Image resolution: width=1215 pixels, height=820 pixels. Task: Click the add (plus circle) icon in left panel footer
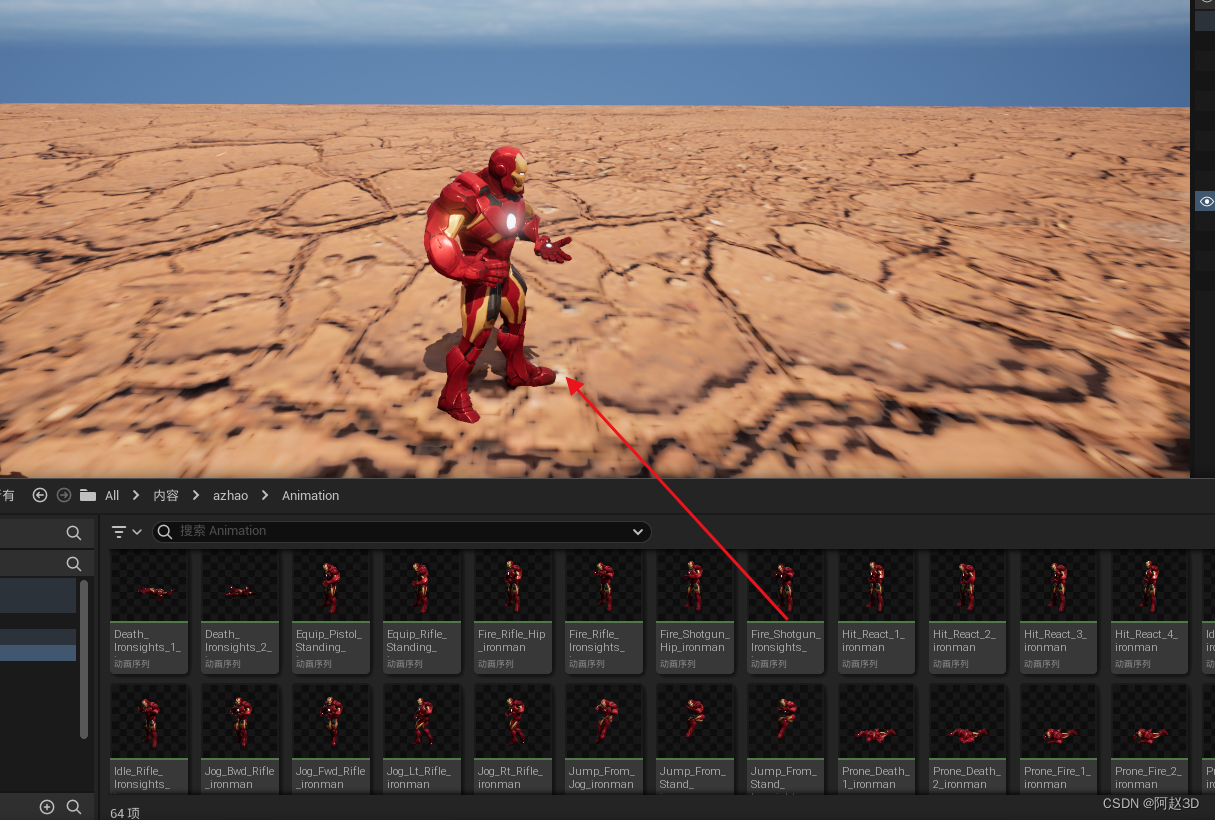coord(47,807)
